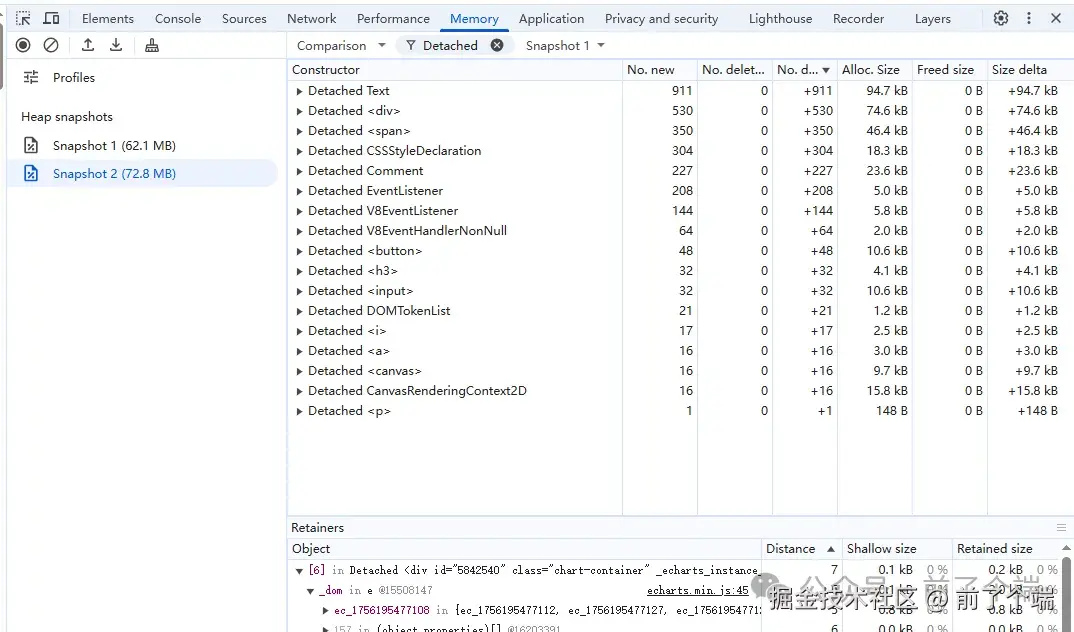Click the record heap snapshot button
The image size is (1074, 632).
[23, 45]
